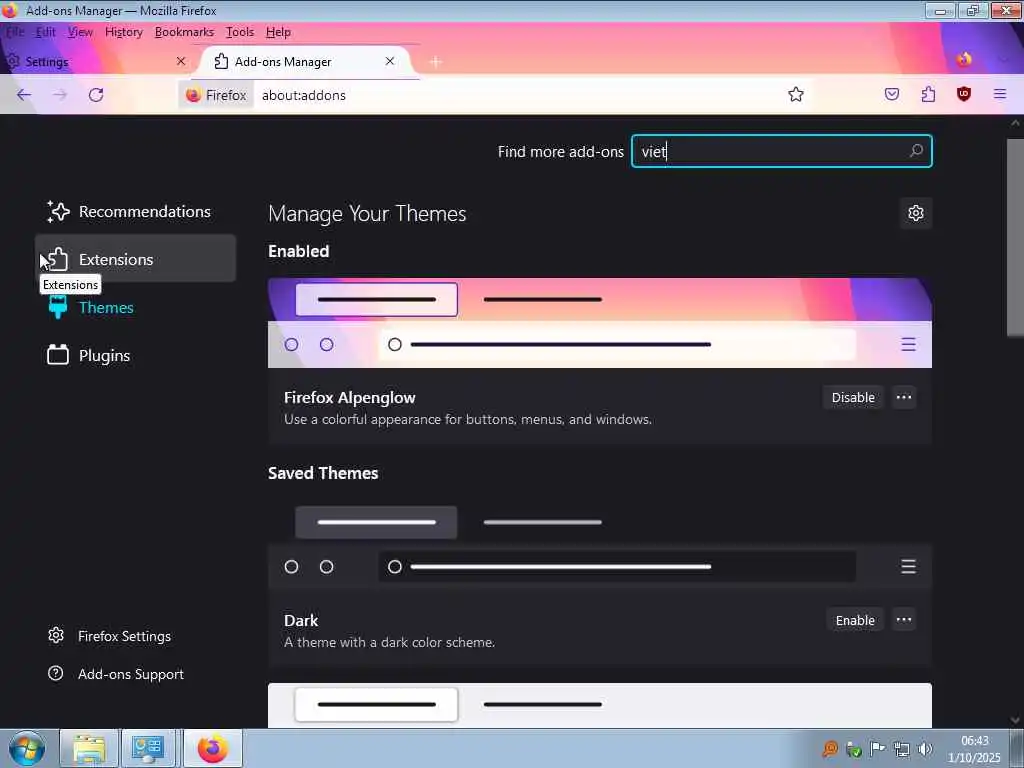This screenshot has width=1024, height=768.
Task: Open Extensions category in the sidebar
Action: pos(135,259)
